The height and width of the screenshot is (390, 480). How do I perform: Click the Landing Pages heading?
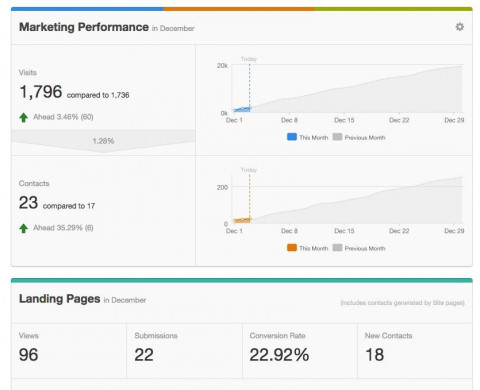click(x=59, y=299)
